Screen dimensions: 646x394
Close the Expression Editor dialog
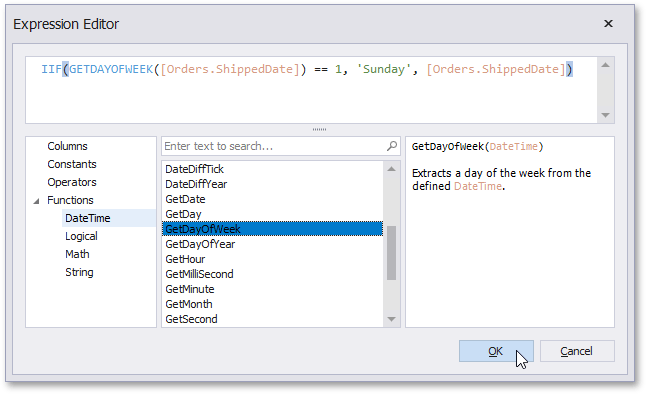point(608,24)
